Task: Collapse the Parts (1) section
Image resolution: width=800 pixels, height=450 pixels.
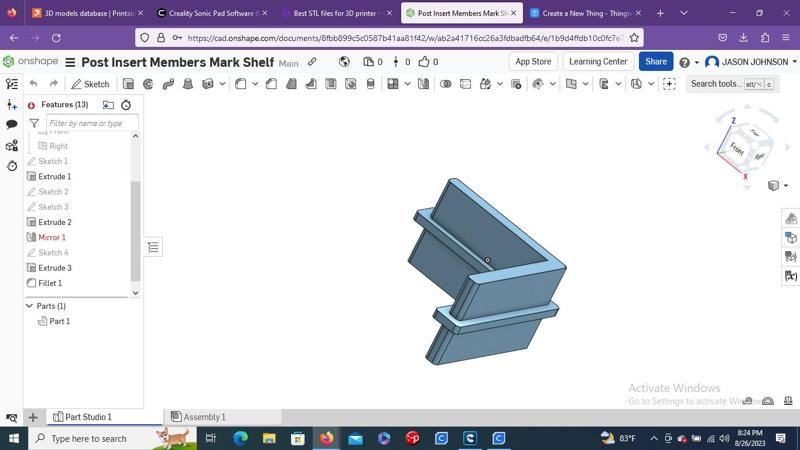Action: [x=29, y=306]
